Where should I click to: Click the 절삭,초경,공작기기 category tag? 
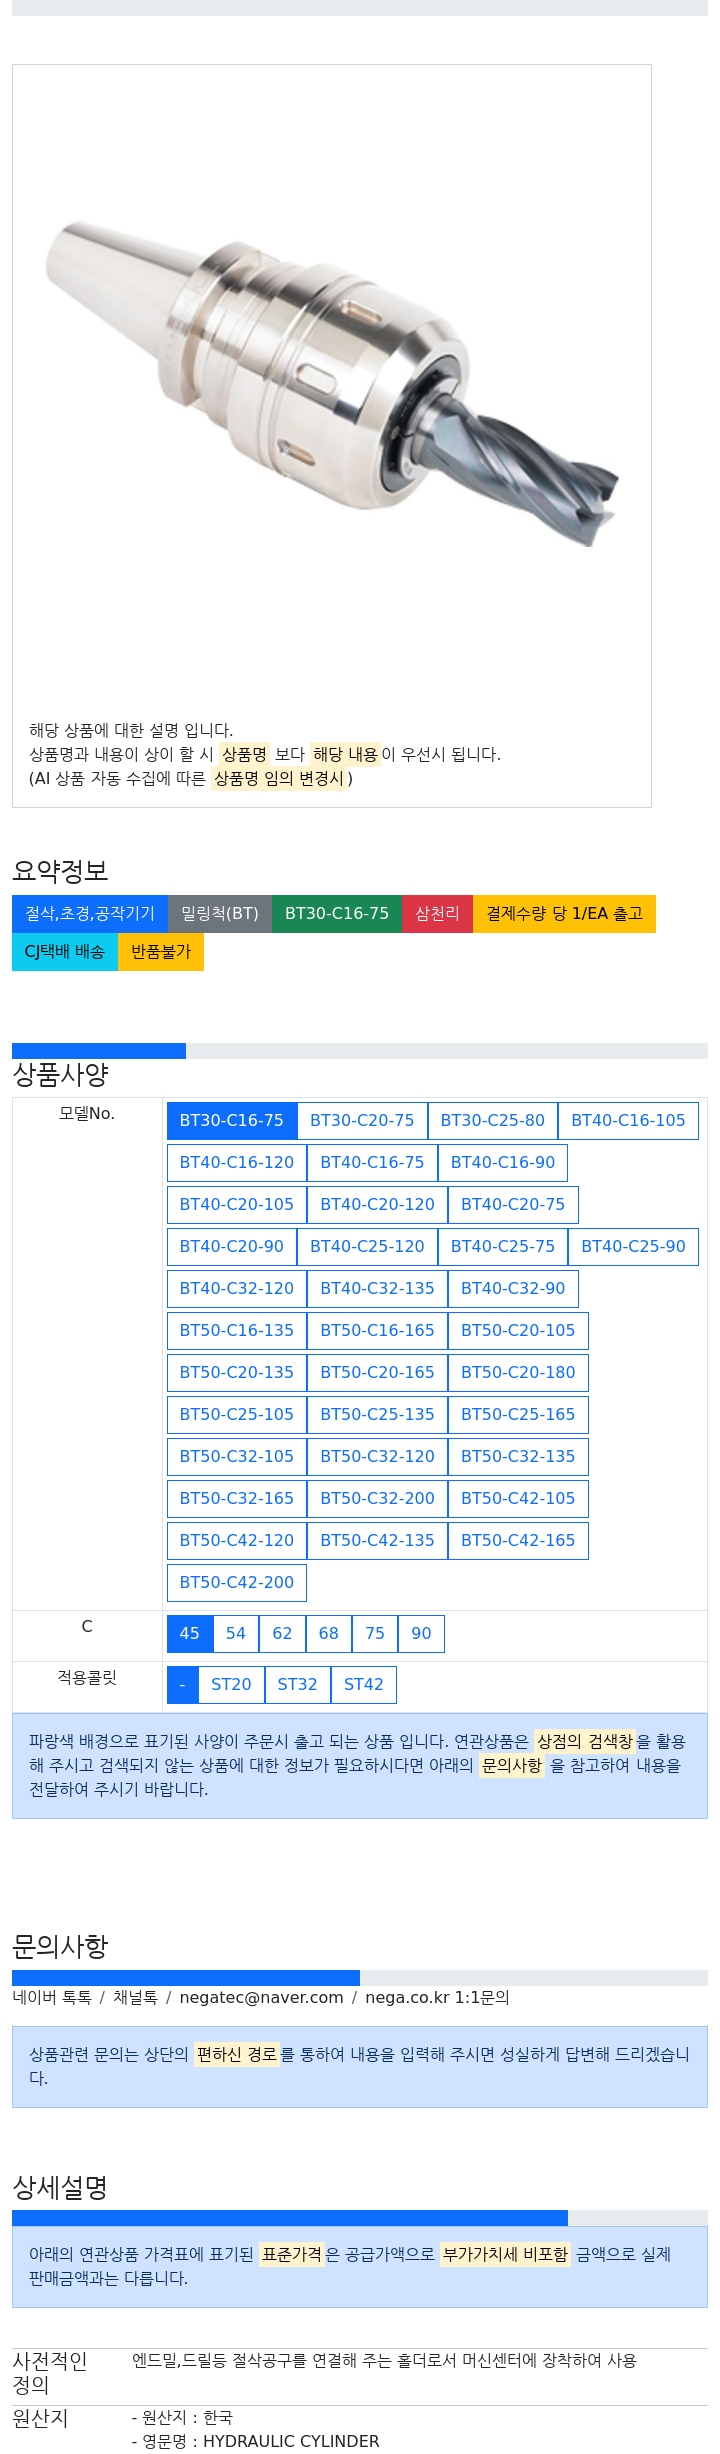tap(90, 914)
